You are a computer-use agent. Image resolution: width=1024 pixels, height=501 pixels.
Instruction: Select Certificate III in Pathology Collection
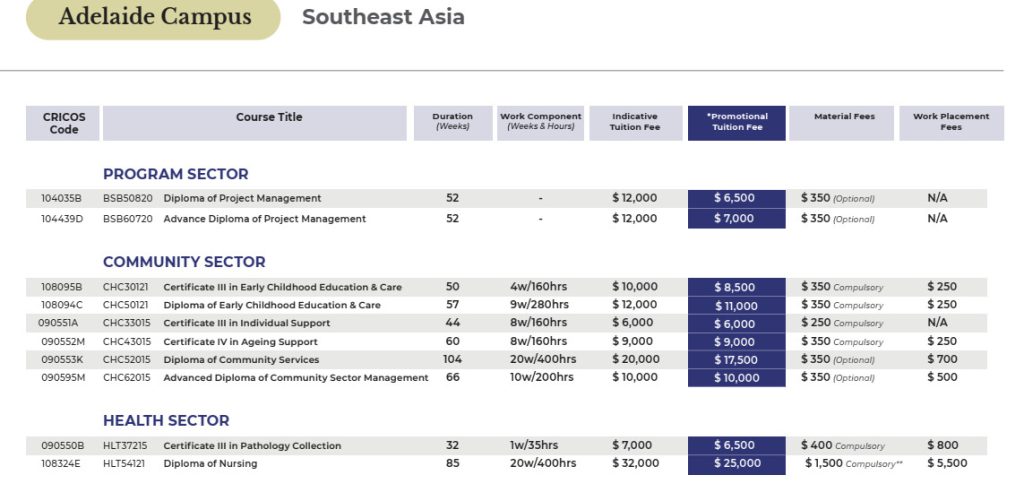click(x=252, y=446)
